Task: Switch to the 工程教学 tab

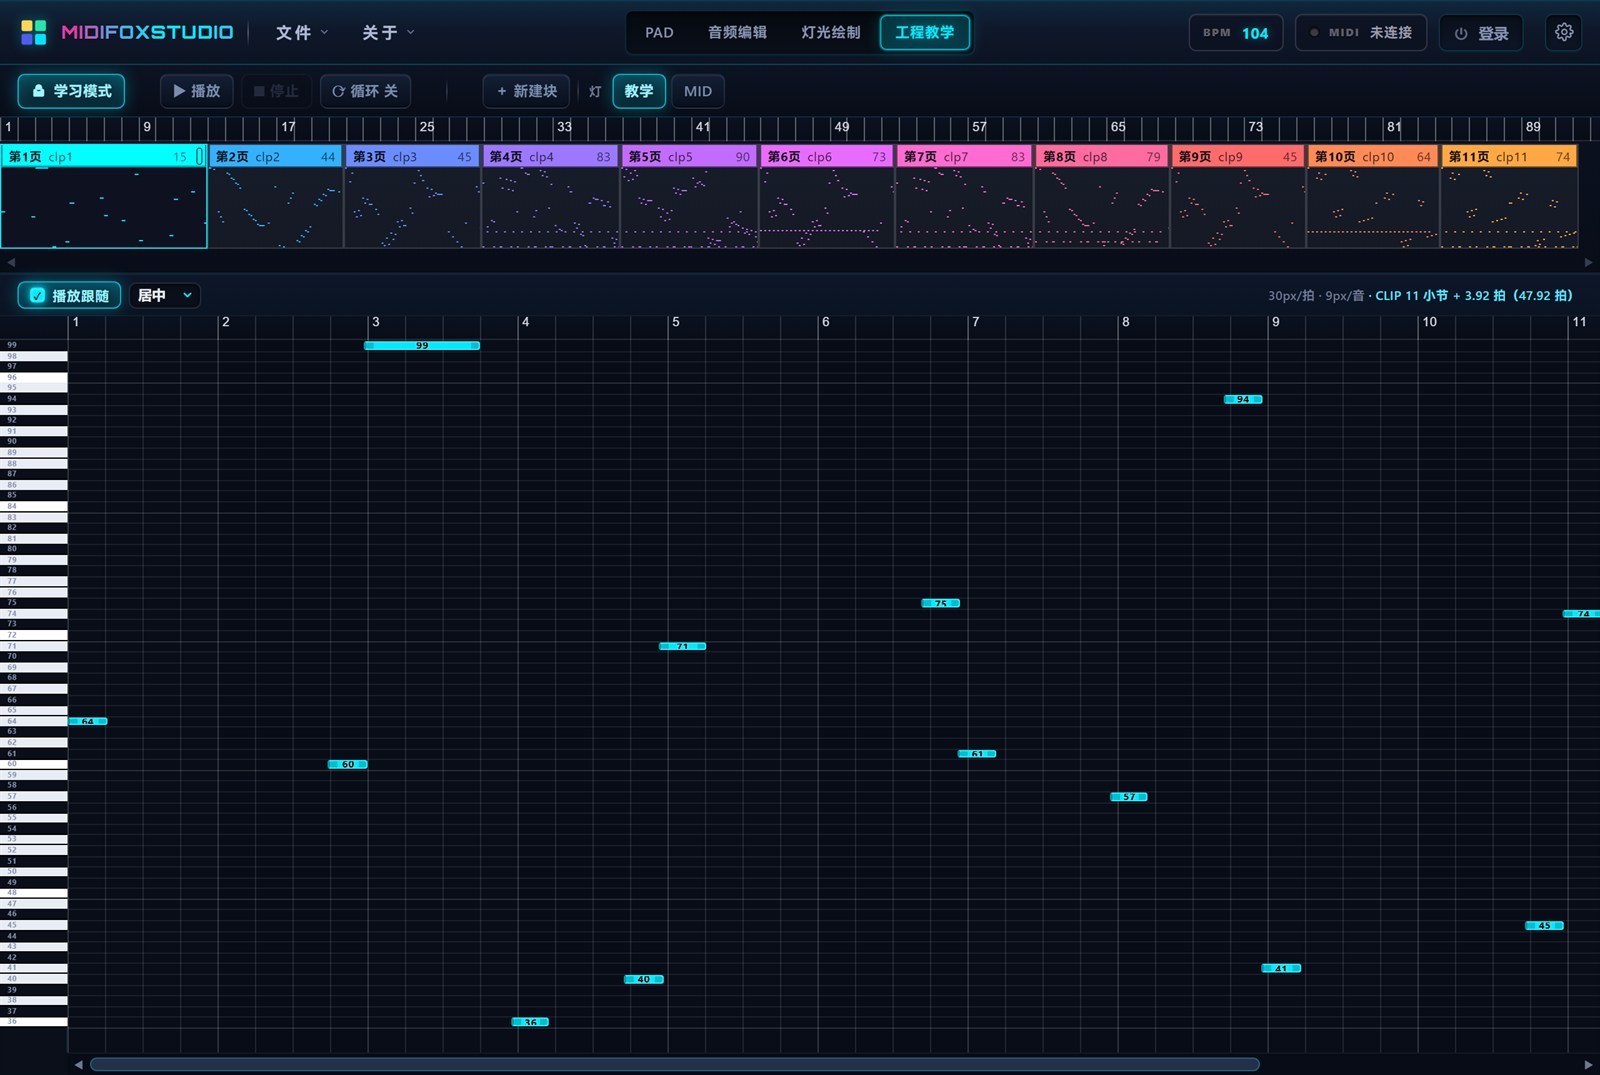Action: click(925, 33)
